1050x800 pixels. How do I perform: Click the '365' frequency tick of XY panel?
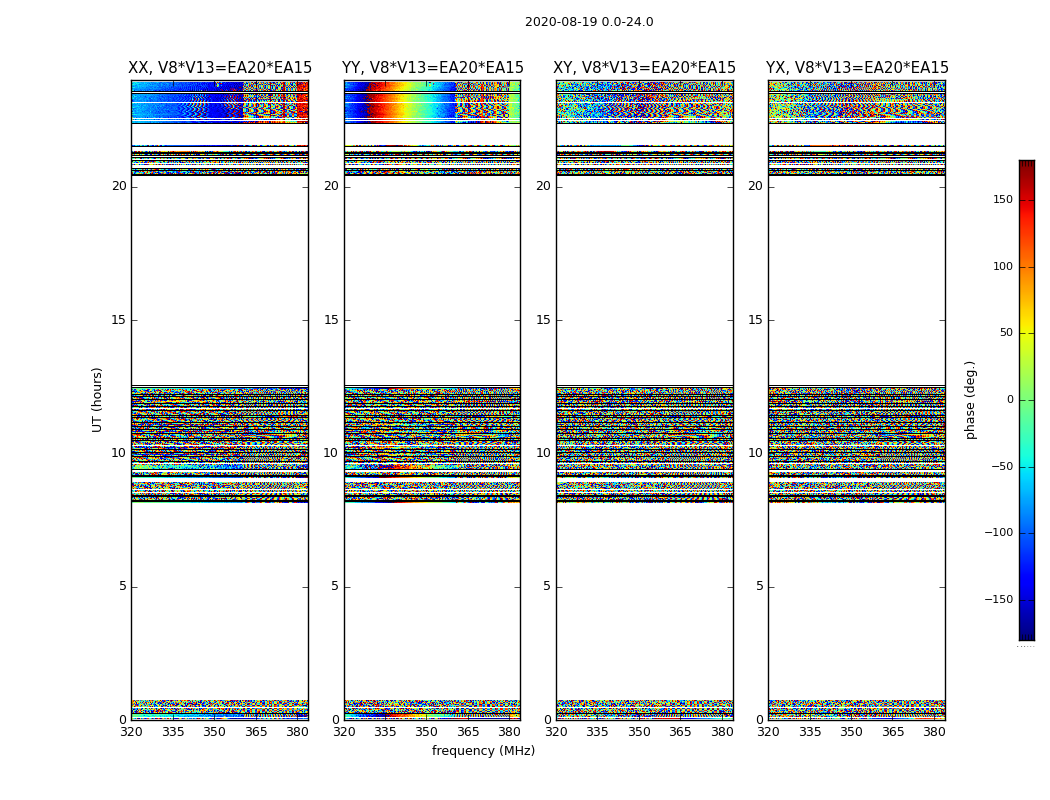click(680, 732)
